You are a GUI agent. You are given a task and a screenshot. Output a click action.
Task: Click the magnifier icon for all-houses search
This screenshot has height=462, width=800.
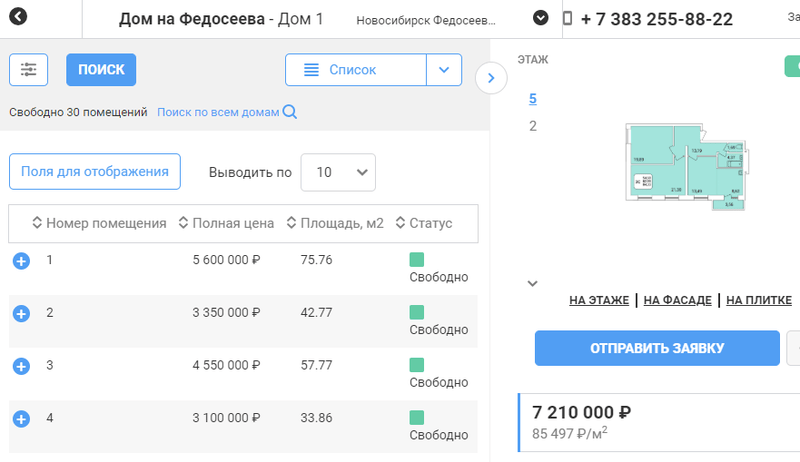click(x=290, y=112)
